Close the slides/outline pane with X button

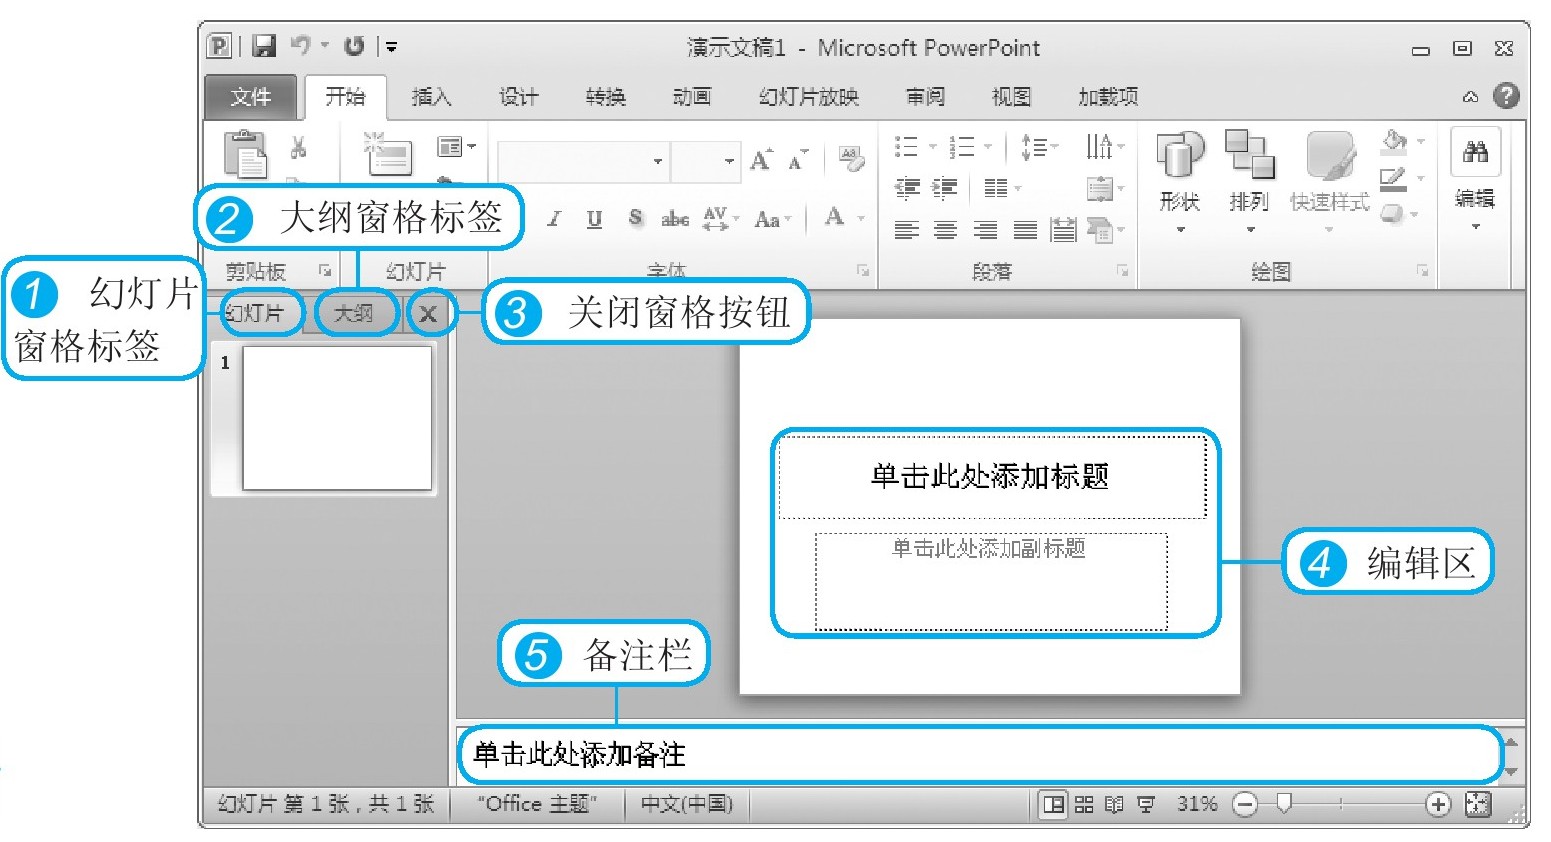pyautogui.click(x=428, y=314)
